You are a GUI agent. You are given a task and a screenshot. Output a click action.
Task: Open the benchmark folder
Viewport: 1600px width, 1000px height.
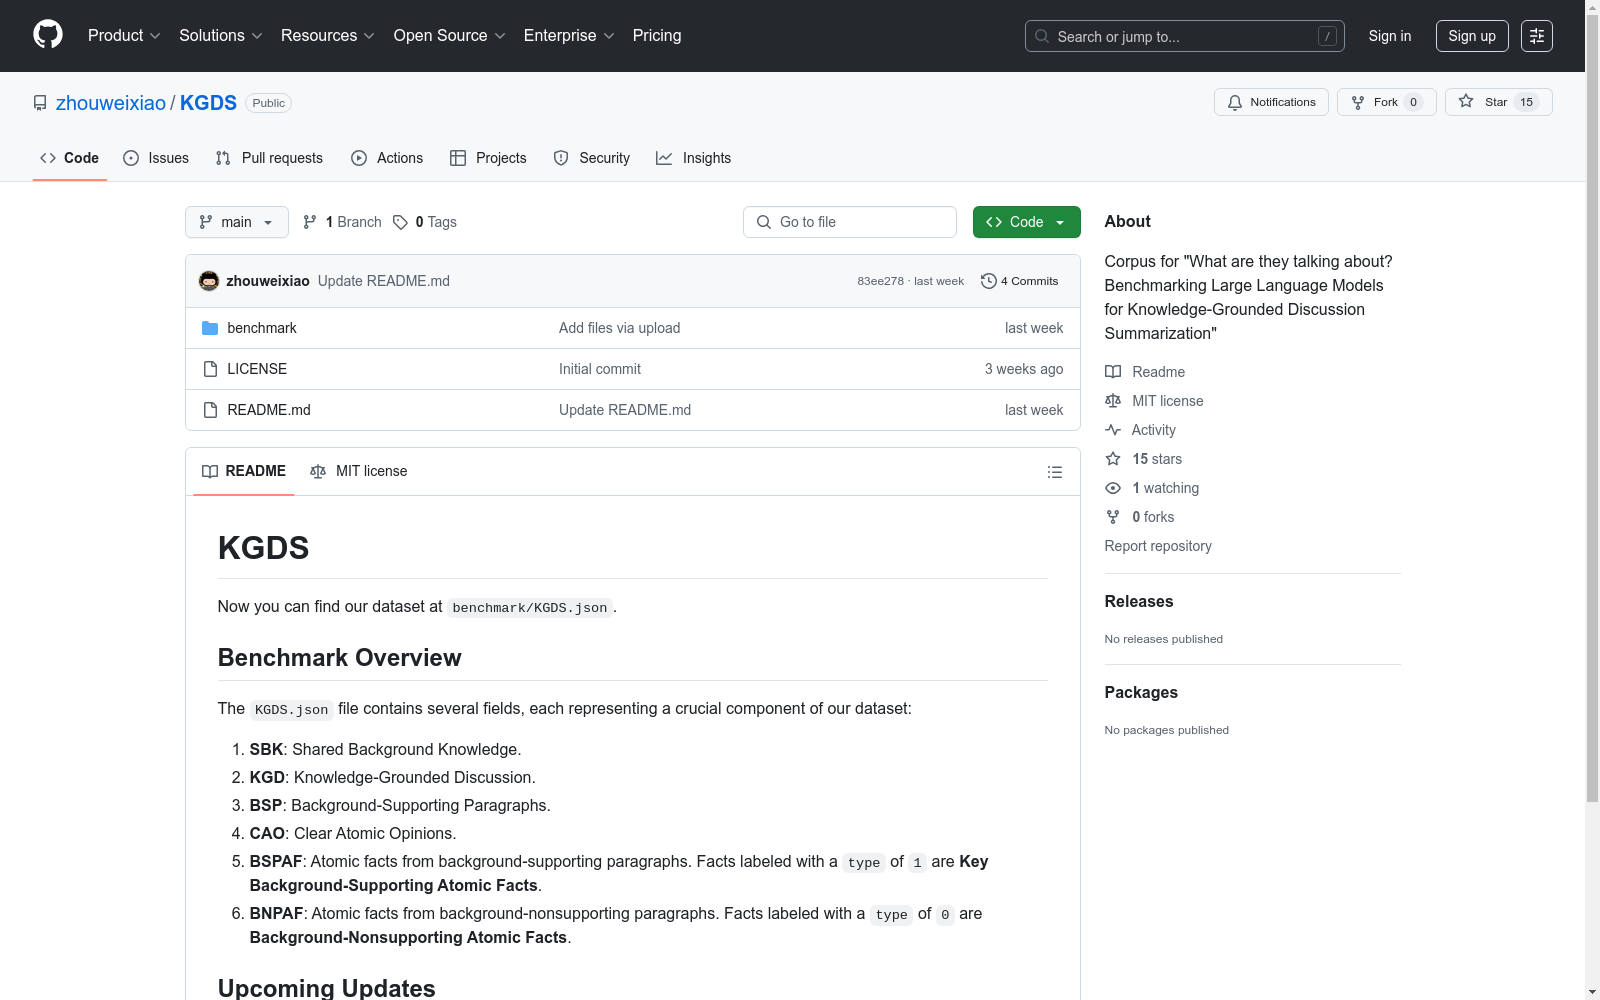[x=261, y=328]
